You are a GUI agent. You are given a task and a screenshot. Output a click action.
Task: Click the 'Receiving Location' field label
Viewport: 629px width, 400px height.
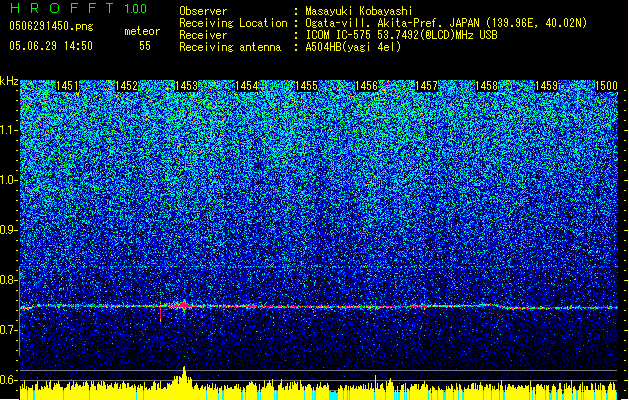pyautogui.click(x=233, y=23)
